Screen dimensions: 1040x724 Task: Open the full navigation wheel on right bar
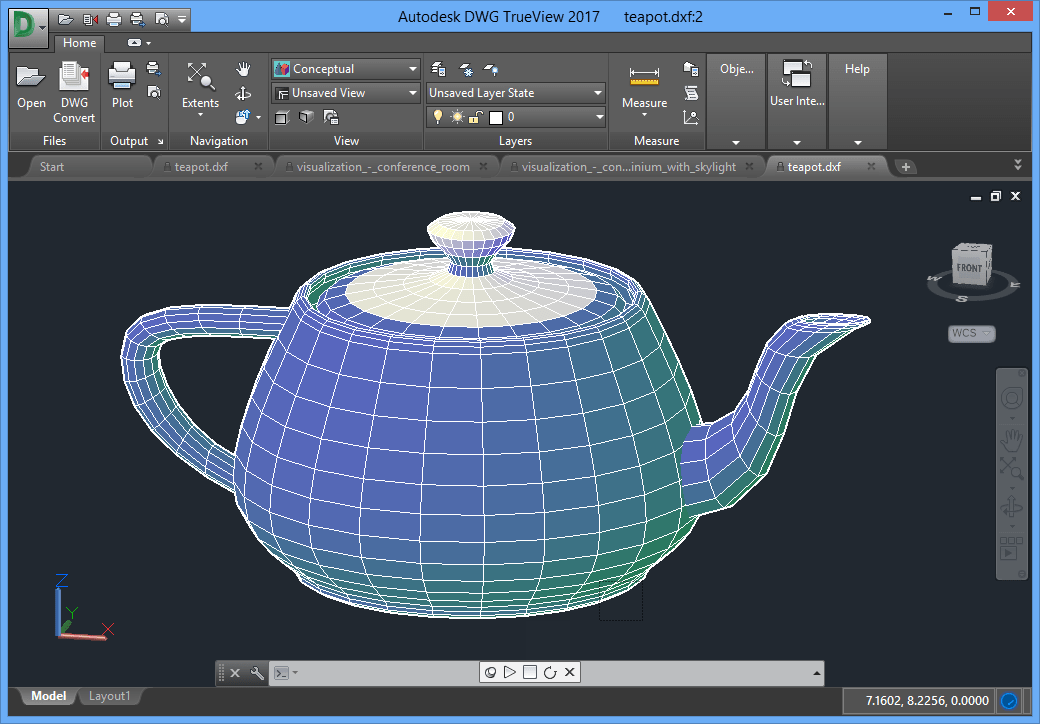[x=1011, y=397]
